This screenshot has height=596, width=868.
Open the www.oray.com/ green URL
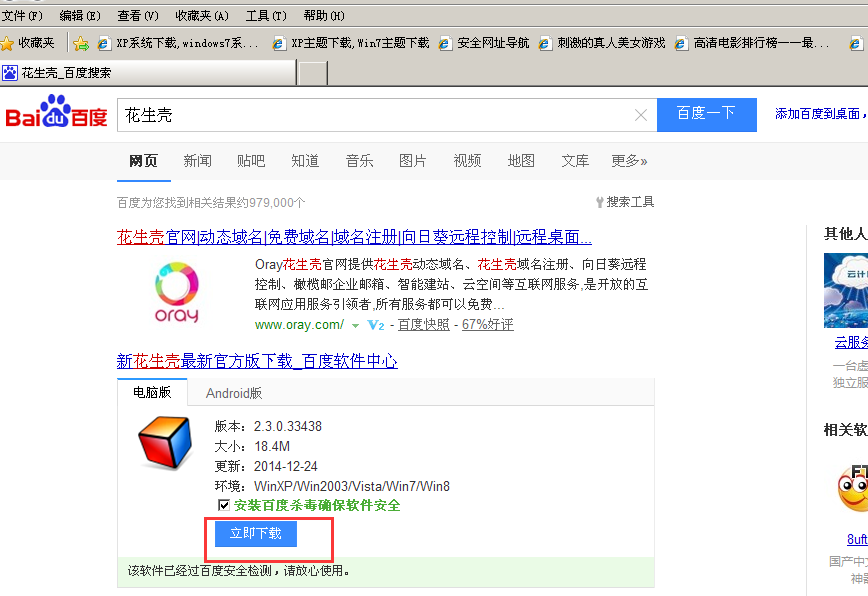[x=299, y=325]
